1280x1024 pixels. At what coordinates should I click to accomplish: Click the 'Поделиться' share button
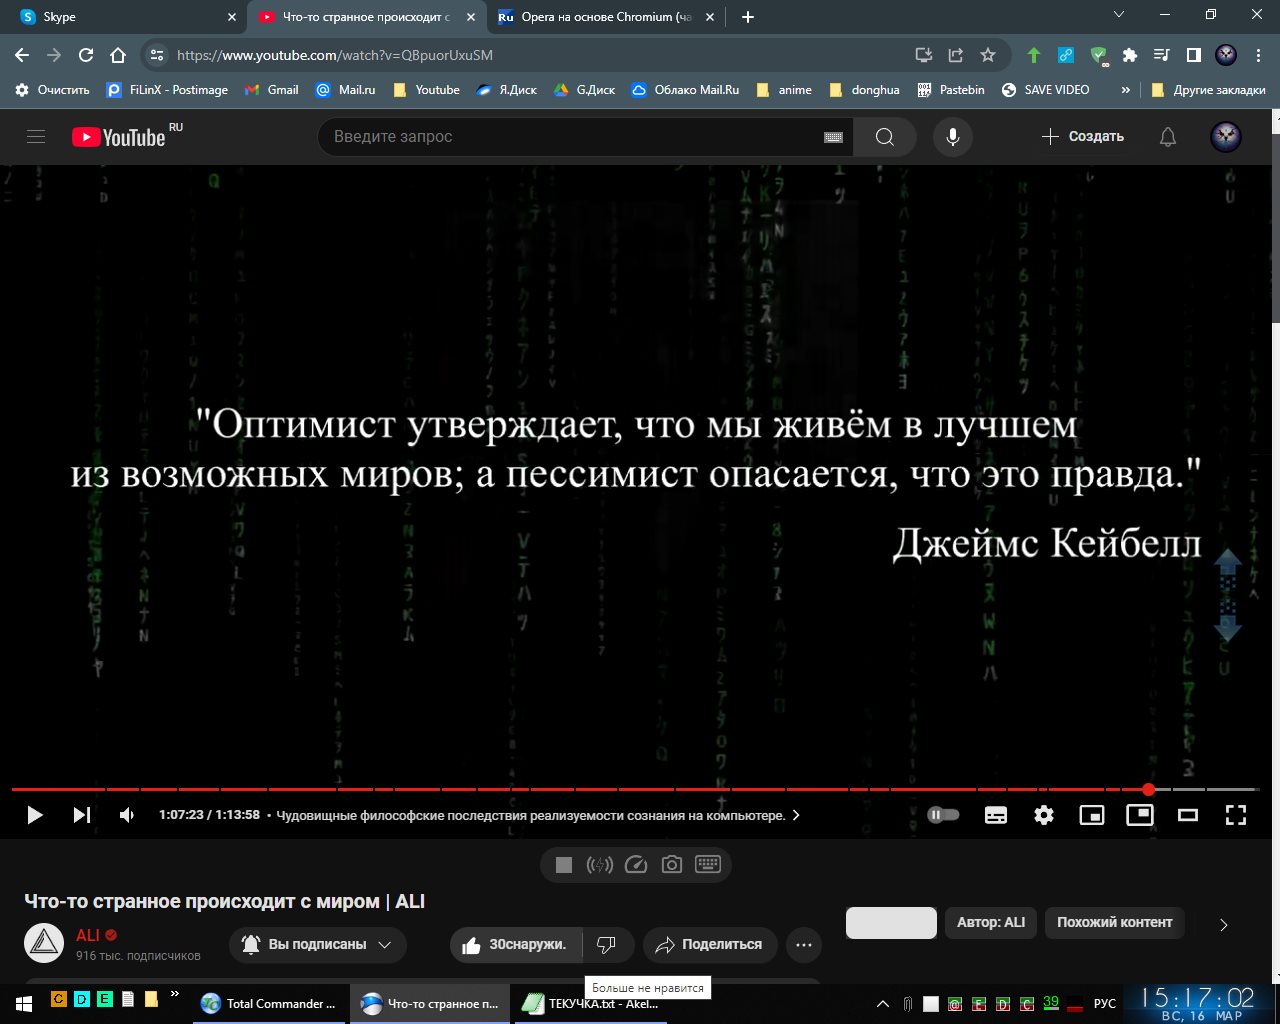tap(710, 944)
